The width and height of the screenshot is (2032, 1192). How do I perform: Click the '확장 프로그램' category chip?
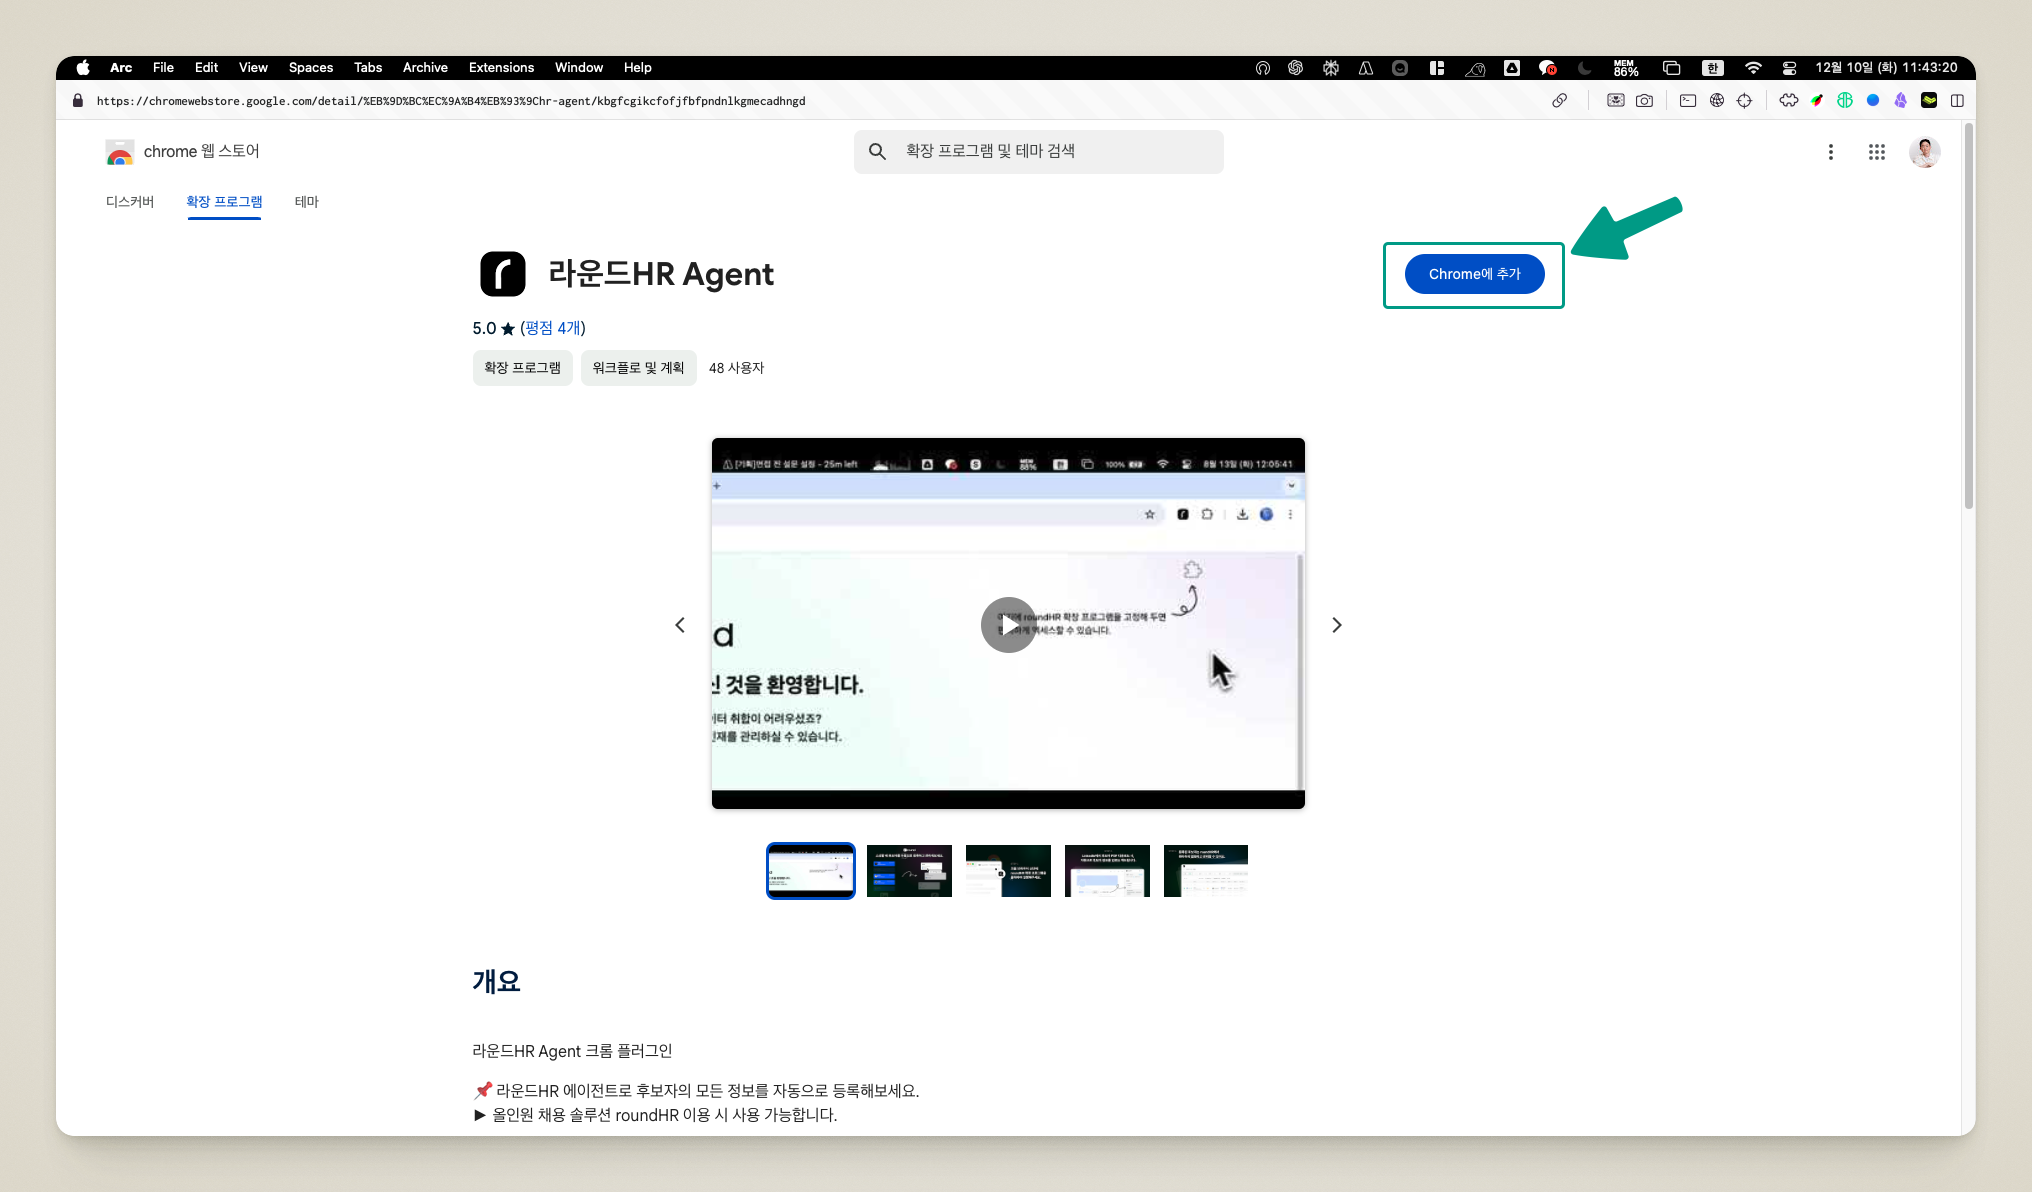[x=522, y=368]
